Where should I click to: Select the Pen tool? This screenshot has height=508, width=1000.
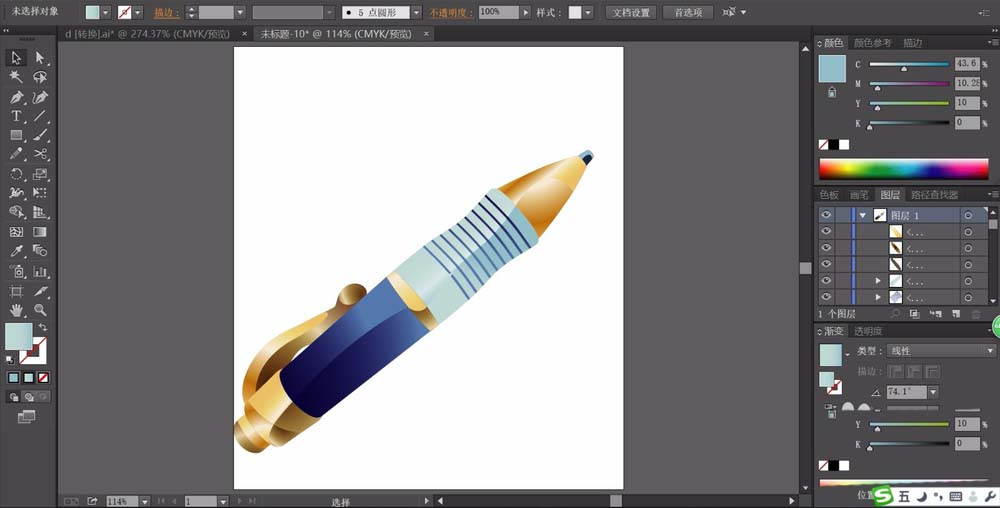point(16,98)
